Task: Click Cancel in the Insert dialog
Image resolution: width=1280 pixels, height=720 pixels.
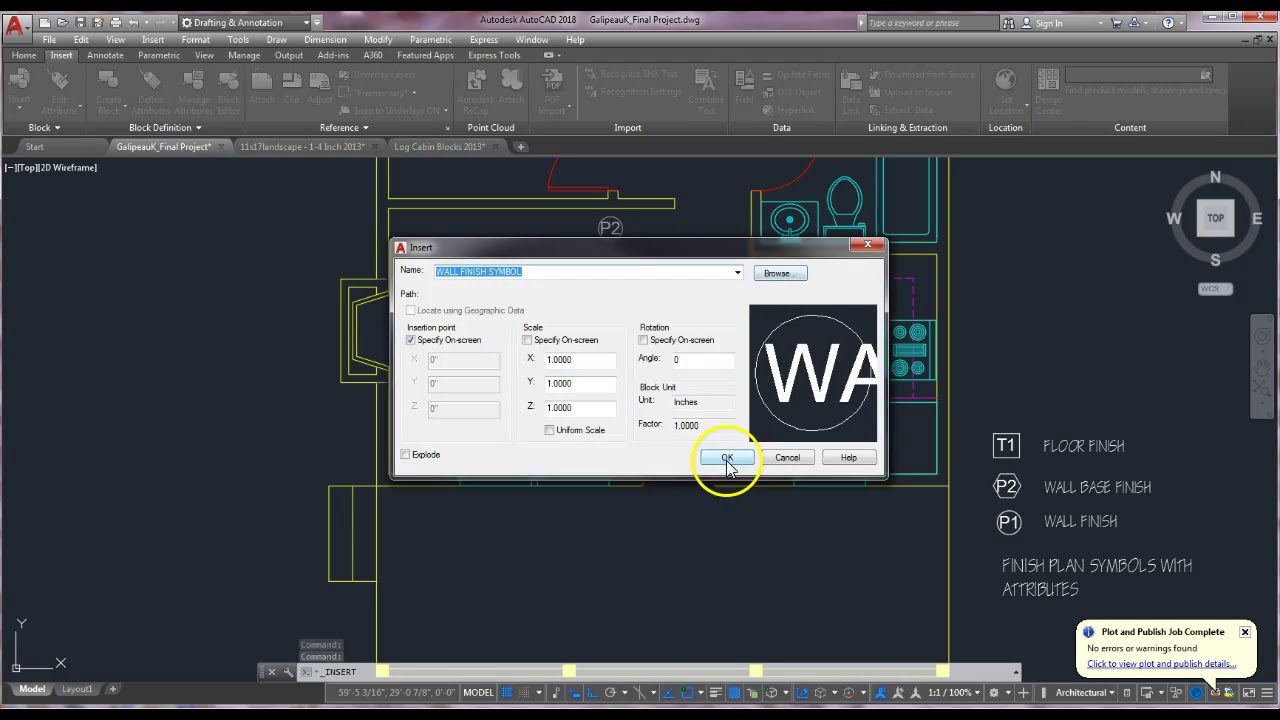Action: coord(787,458)
